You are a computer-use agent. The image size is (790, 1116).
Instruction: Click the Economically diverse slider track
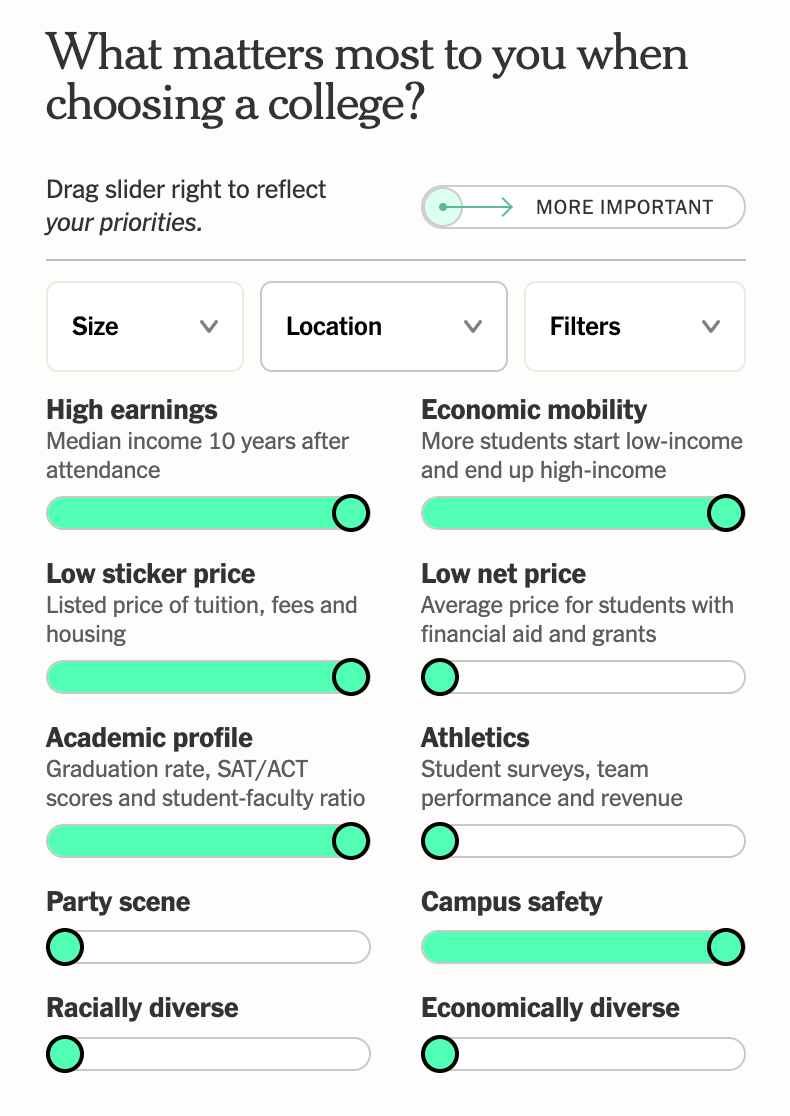tap(583, 1054)
